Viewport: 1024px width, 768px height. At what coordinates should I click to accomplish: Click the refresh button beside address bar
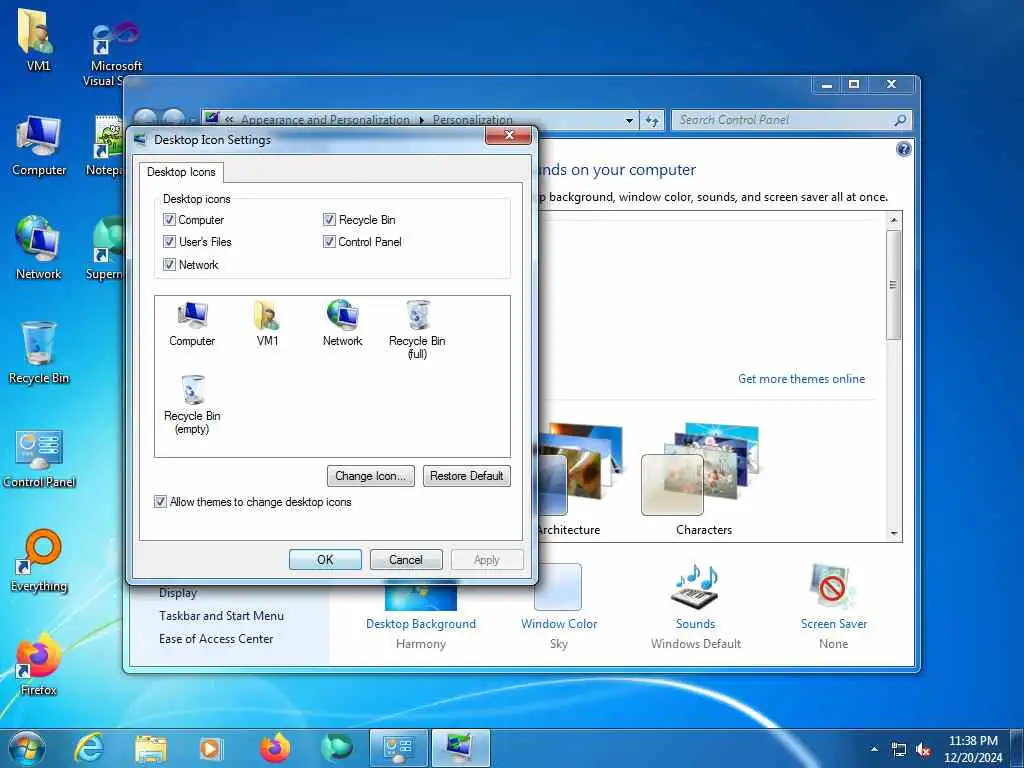652,120
